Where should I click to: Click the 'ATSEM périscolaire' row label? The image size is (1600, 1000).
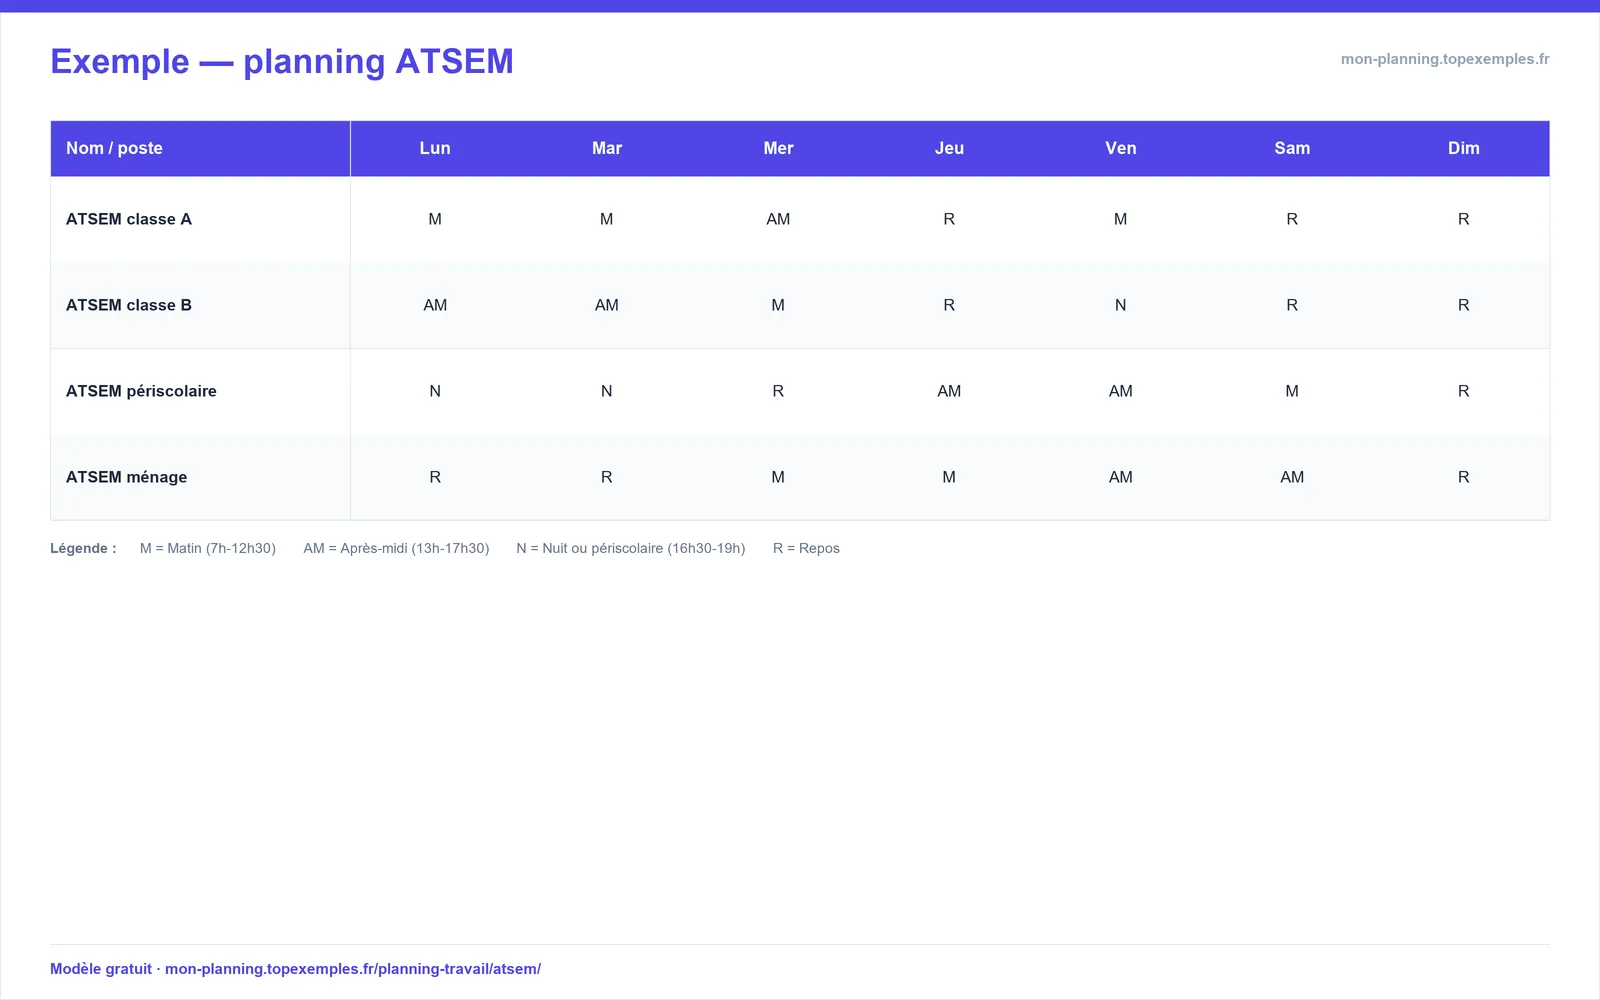coord(141,391)
